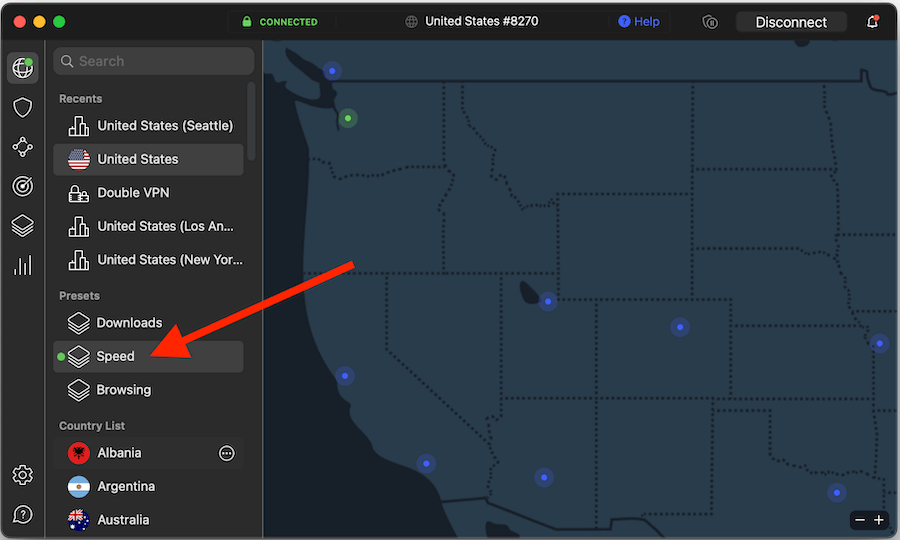
Task: Click the Double VPN lock icon
Action: (79, 193)
